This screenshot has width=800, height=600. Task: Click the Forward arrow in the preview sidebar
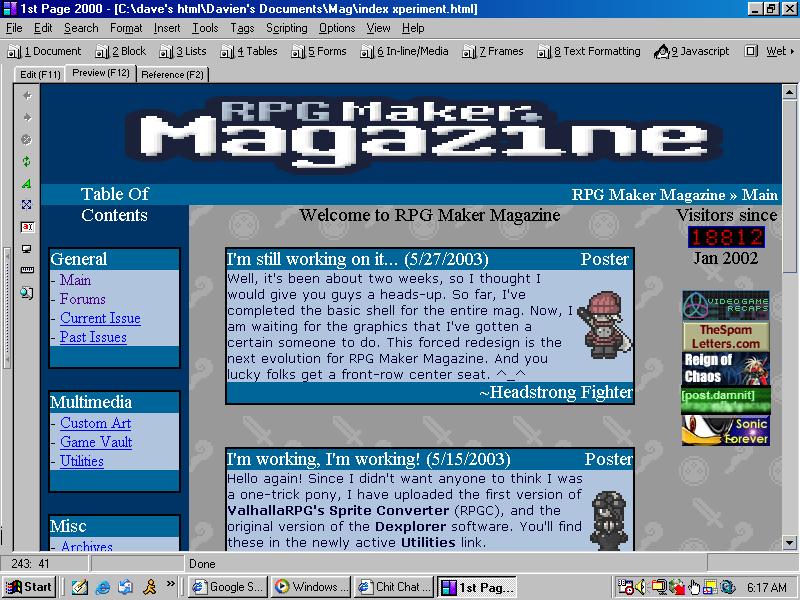click(27, 117)
